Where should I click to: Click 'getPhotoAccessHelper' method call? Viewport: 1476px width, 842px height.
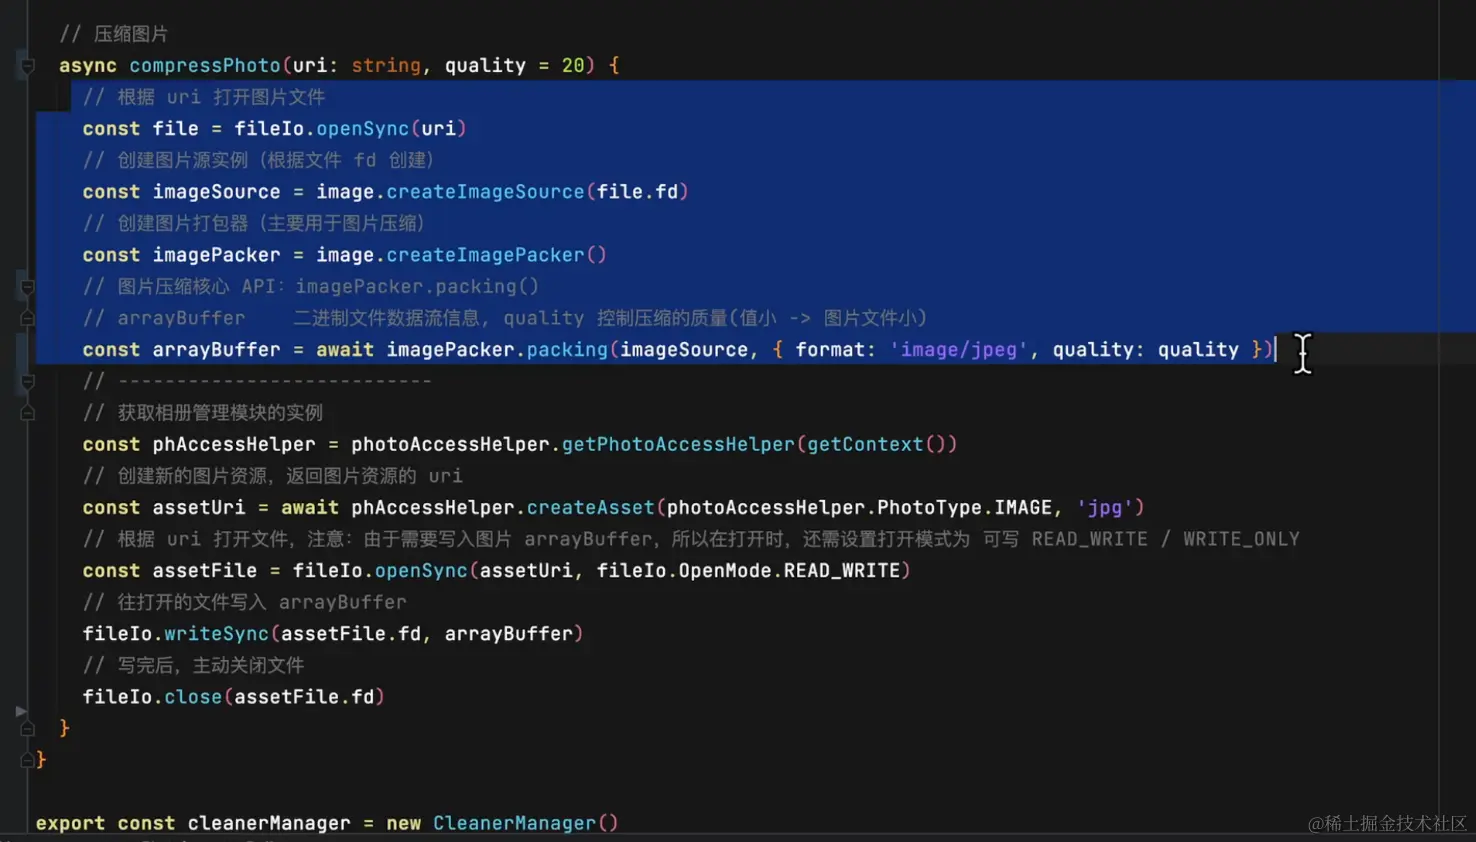(678, 444)
